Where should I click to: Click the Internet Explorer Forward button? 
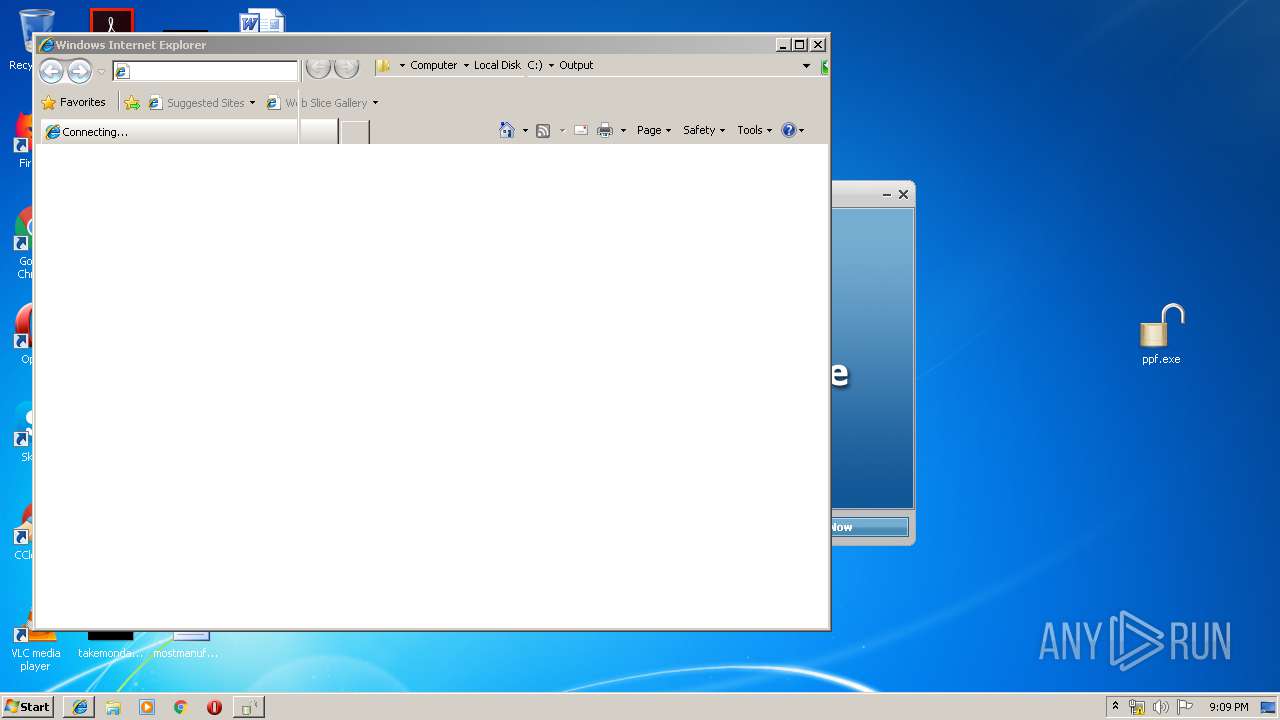(79, 71)
